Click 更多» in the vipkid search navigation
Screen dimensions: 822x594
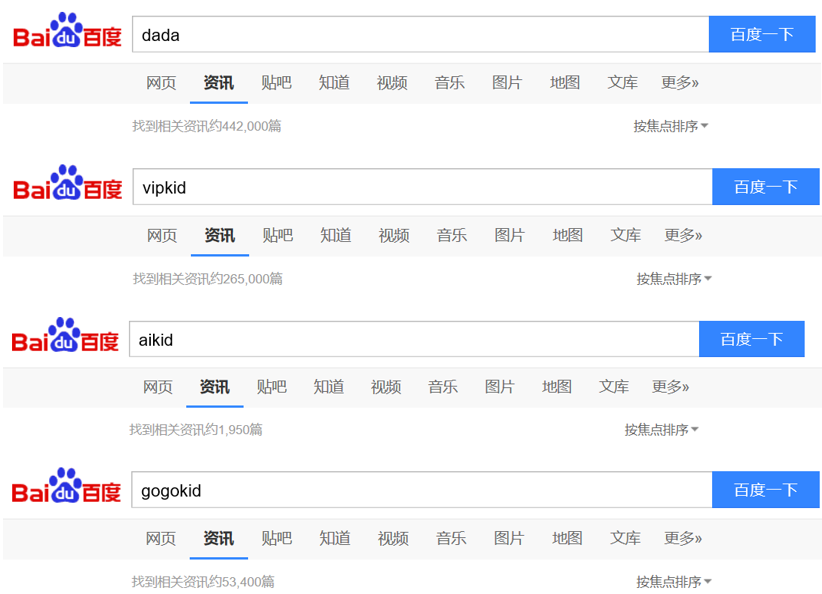click(x=683, y=235)
